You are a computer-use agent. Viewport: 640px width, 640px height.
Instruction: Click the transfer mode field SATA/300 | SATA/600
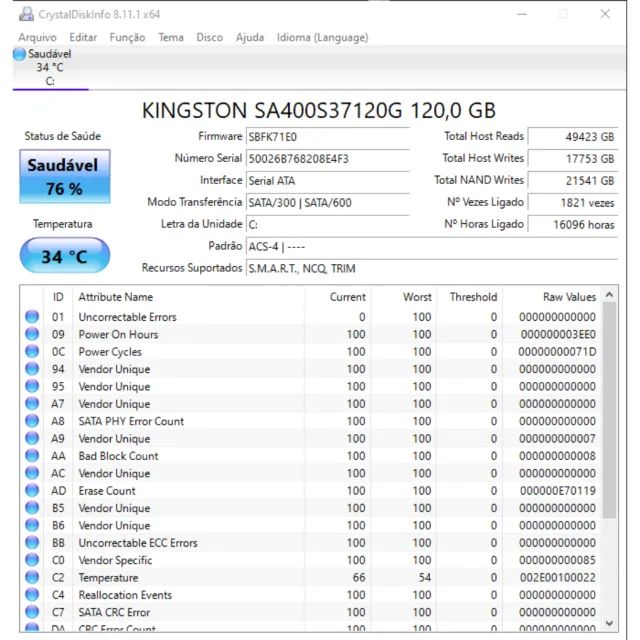pyautogui.click(x=328, y=202)
